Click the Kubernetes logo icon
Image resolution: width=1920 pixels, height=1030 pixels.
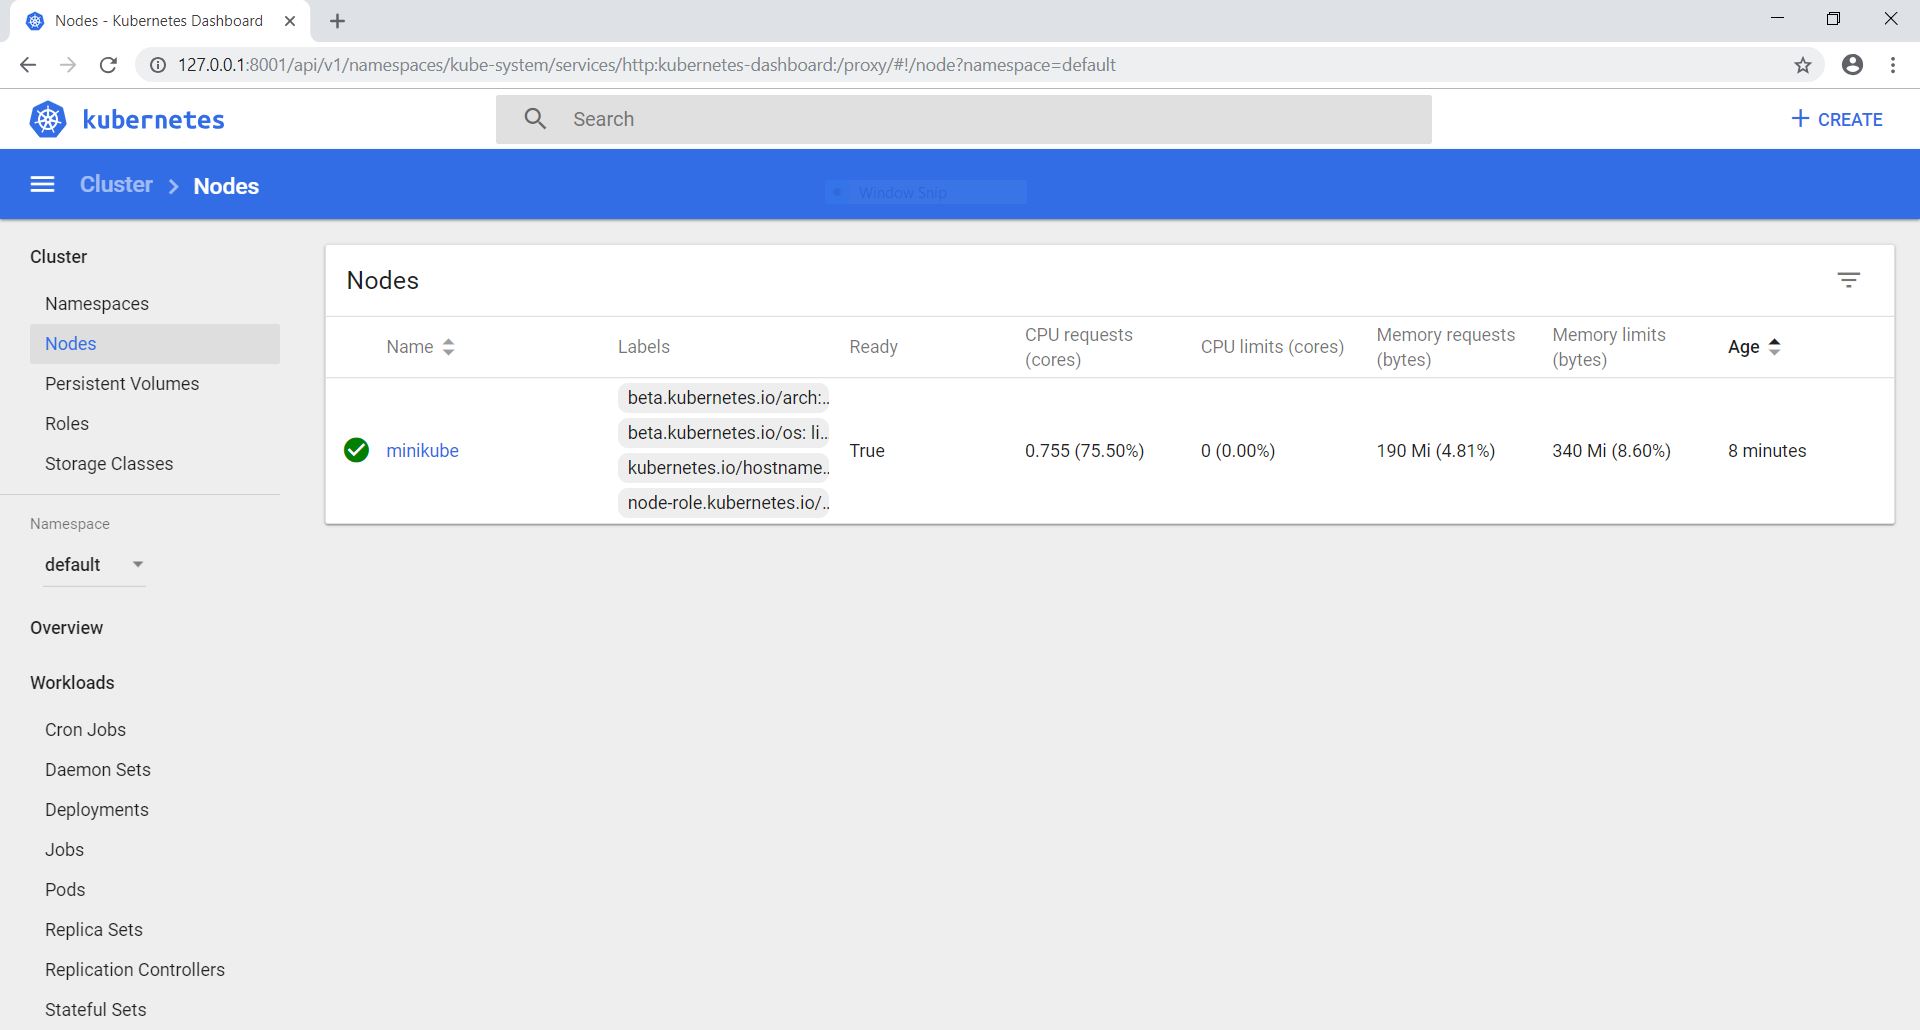click(47, 119)
